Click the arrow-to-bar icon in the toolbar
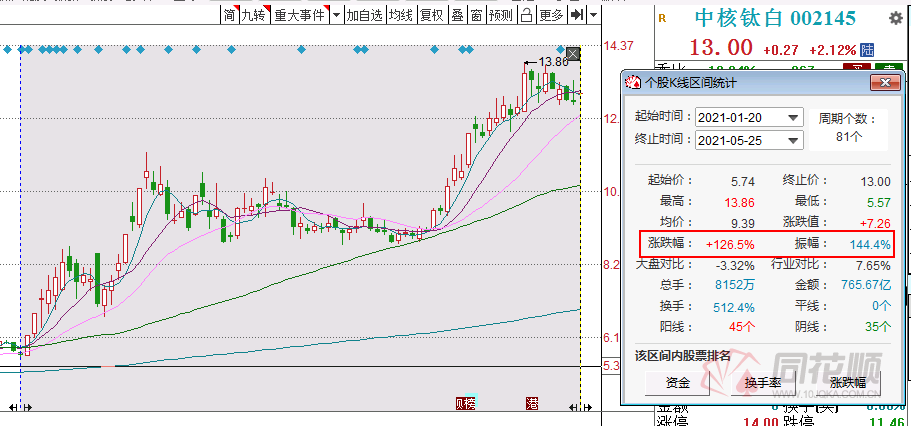 (x=577, y=15)
